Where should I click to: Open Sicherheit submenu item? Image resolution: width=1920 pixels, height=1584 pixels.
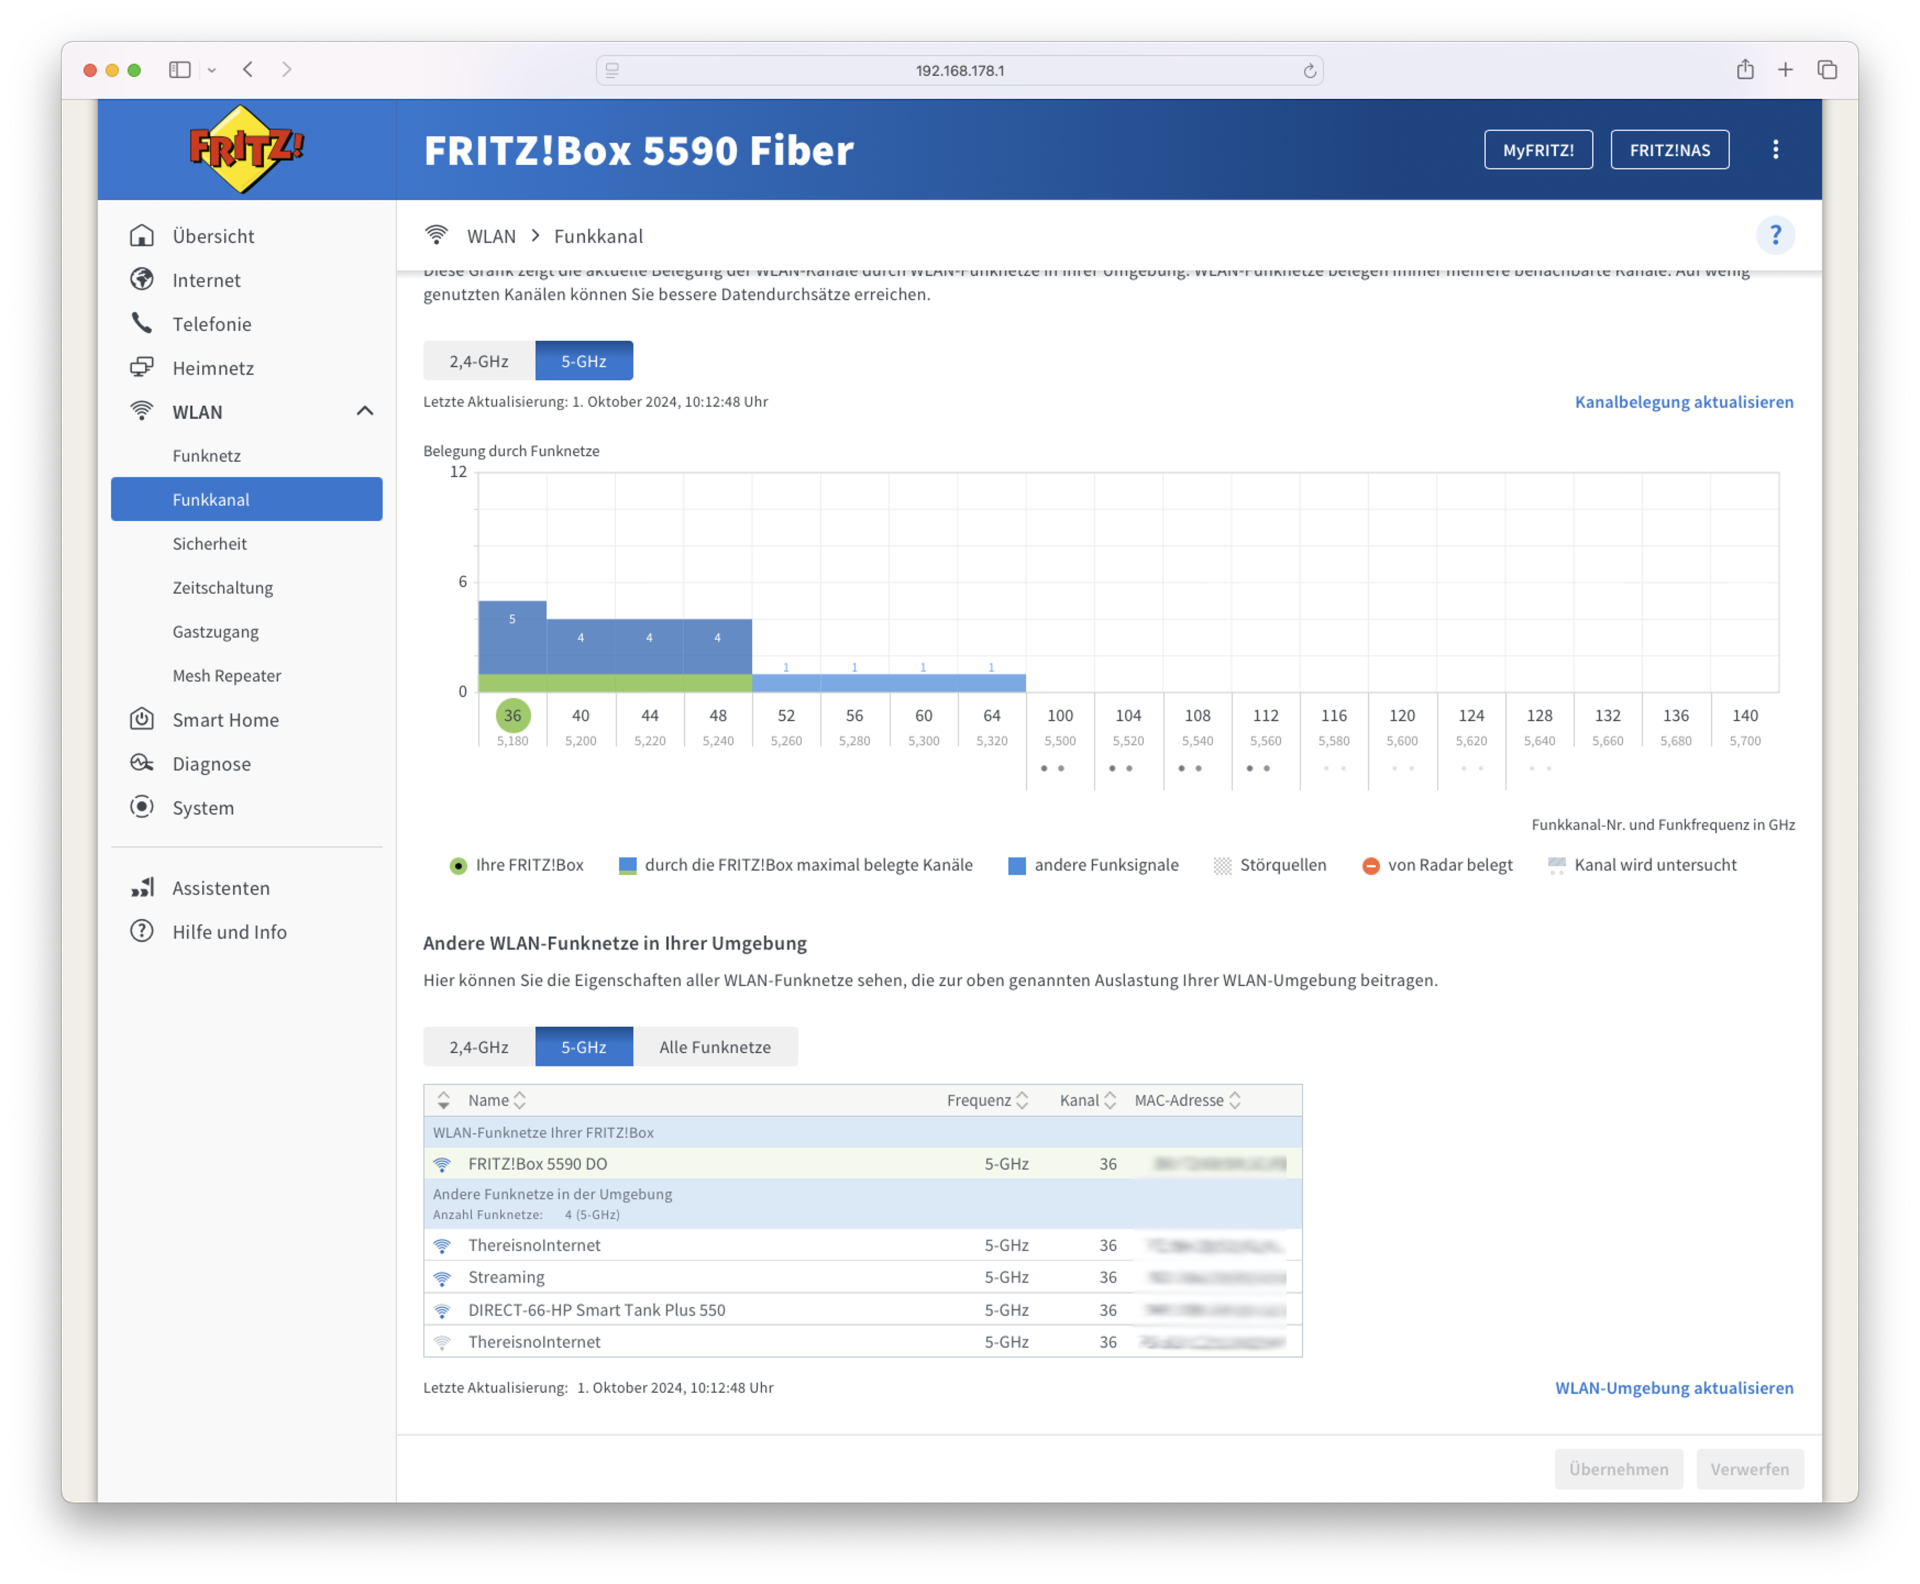point(246,543)
